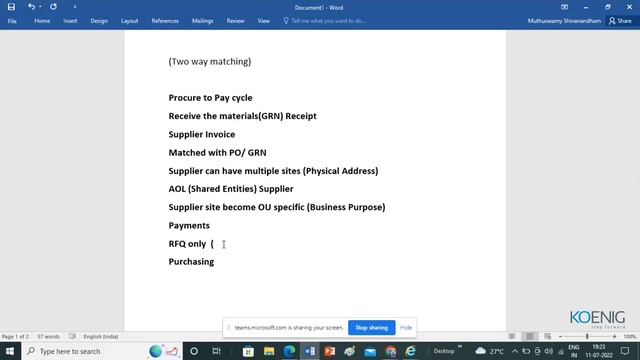Screen dimensions: 640x360
Task: Switch to the View ribbon tab
Action: [x=264, y=21]
